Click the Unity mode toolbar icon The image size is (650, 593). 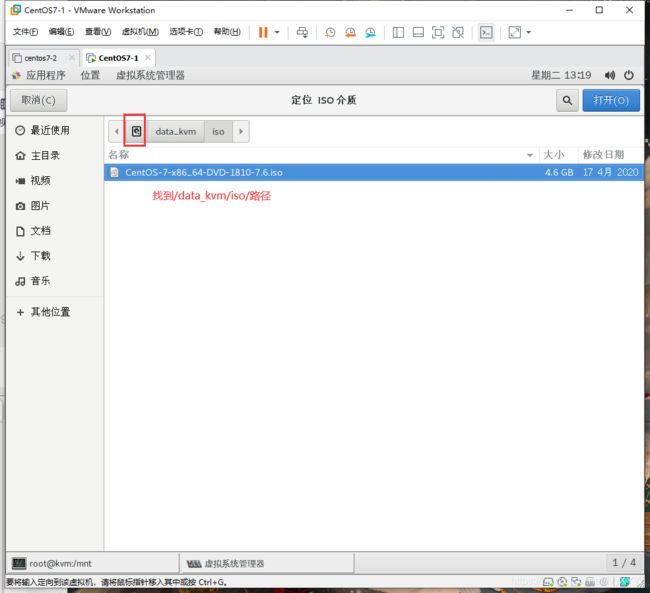point(458,32)
